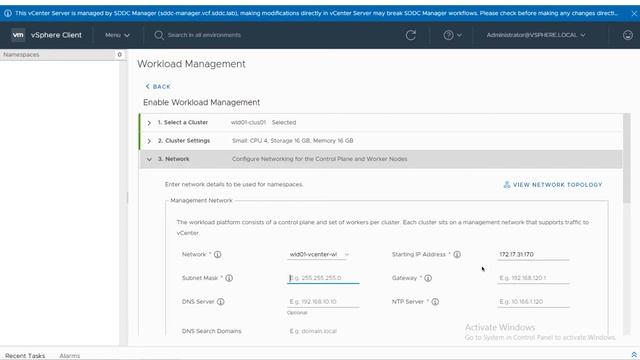
Task: Click info icon next to NTP Server
Action: coord(435,302)
